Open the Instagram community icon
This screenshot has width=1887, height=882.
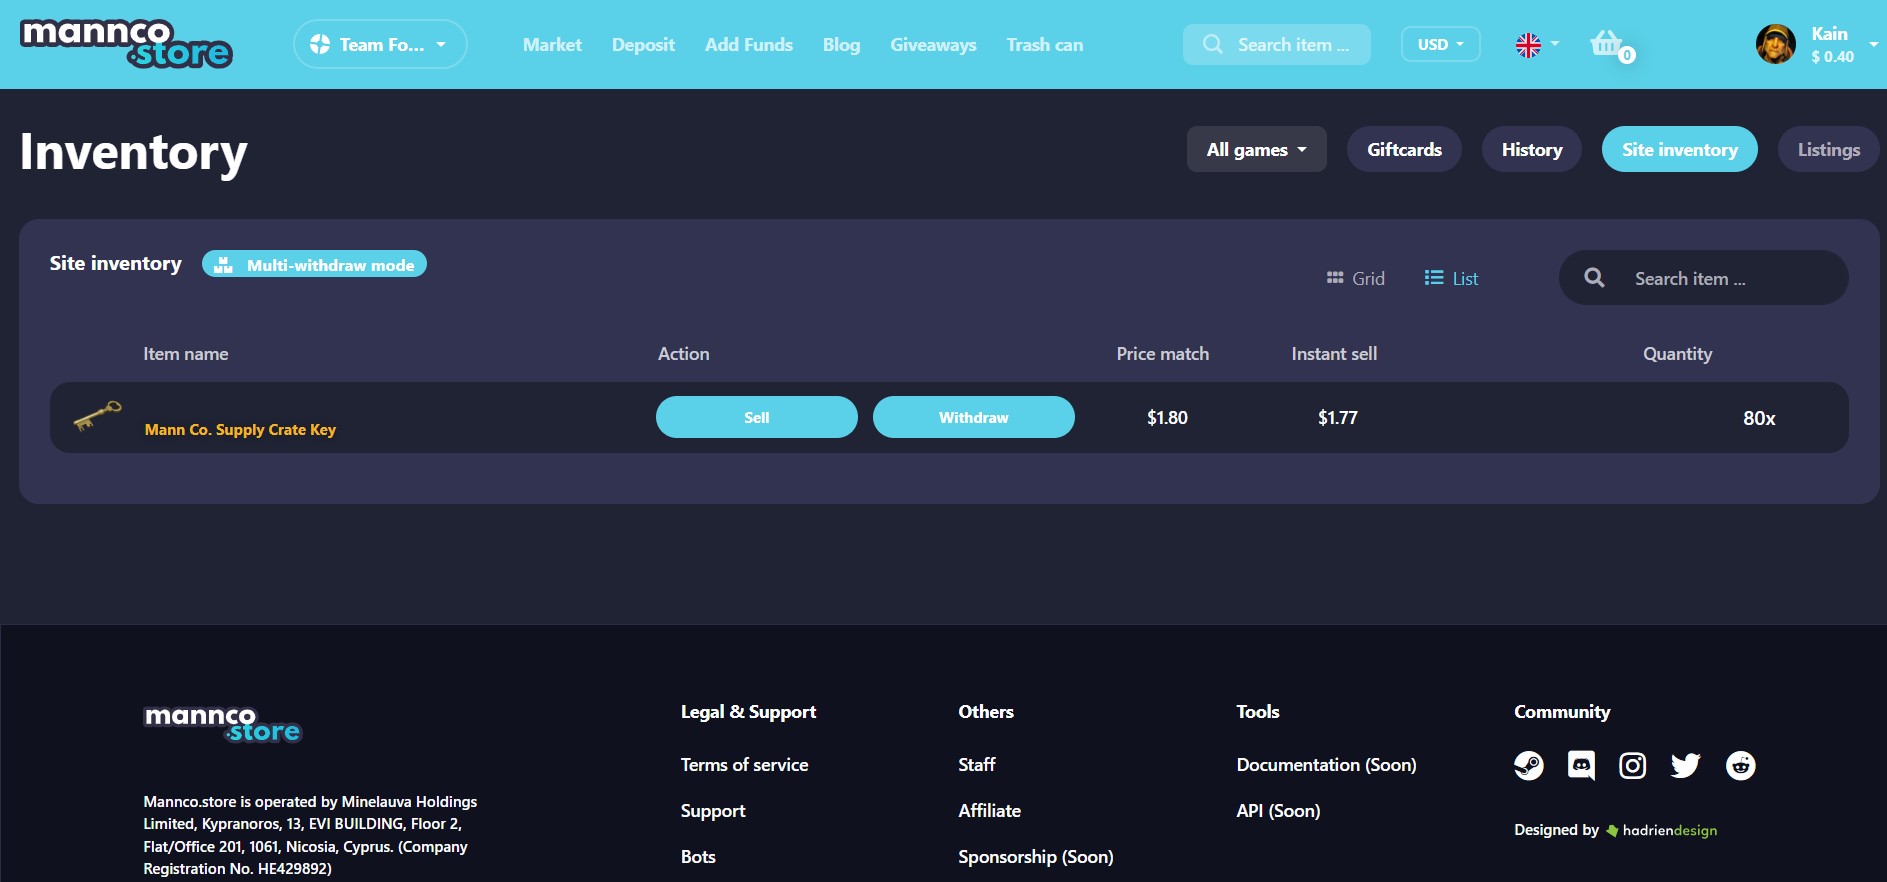(x=1633, y=766)
